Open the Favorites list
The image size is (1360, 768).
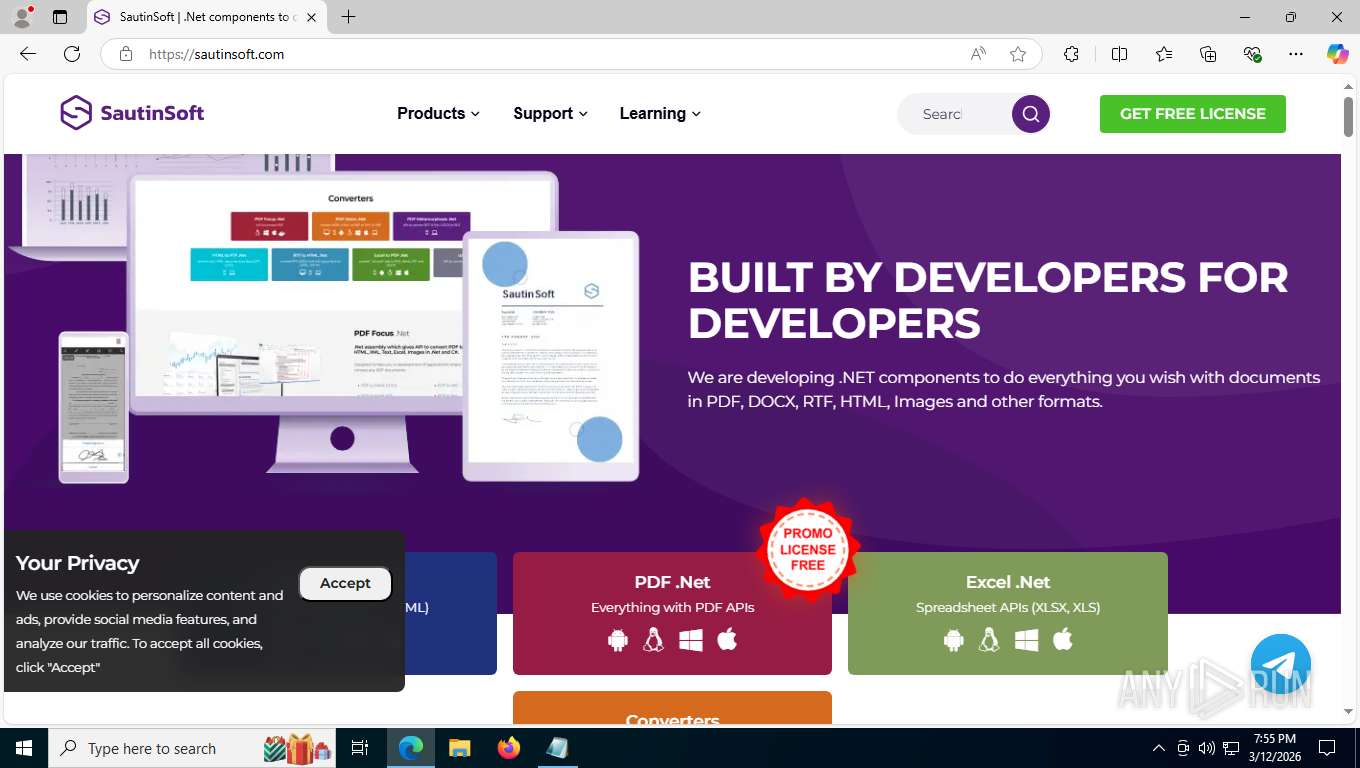(1164, 54)
